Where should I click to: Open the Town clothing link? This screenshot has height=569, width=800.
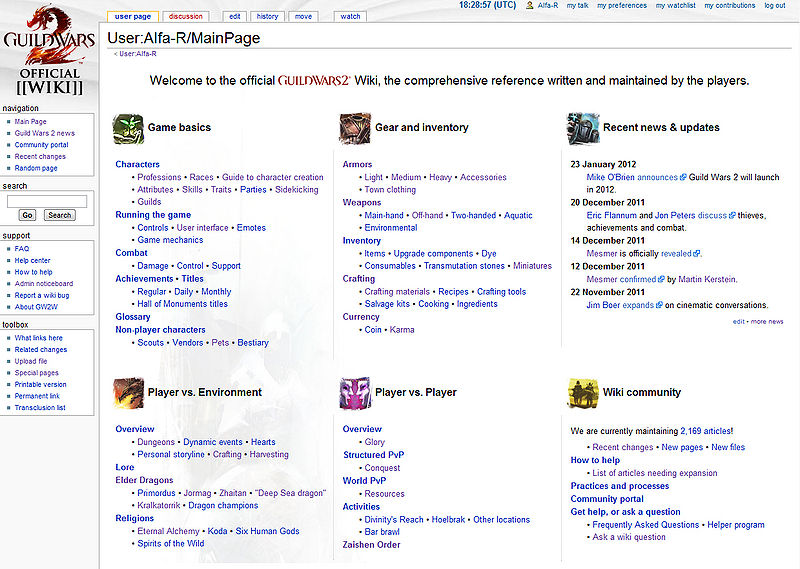tap(390, 189)
